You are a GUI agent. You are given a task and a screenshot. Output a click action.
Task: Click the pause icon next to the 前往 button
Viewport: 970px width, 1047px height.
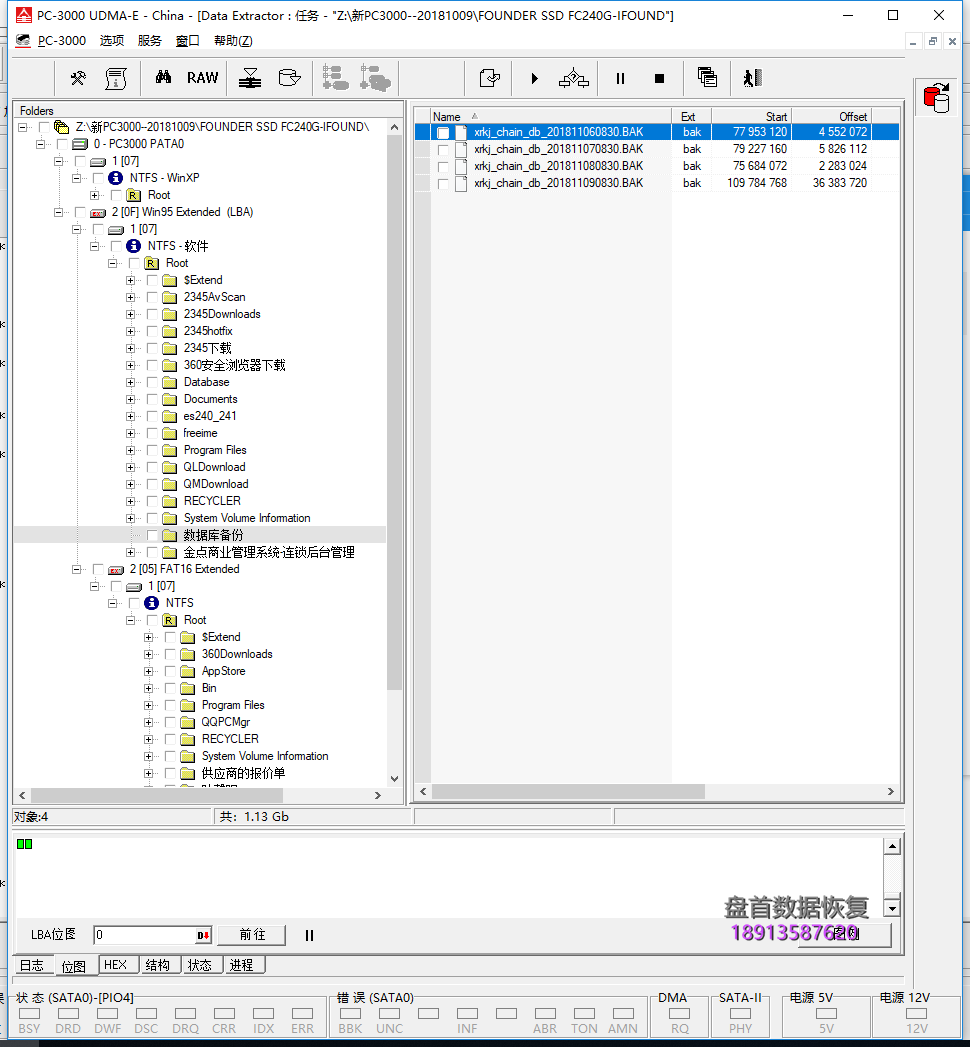(309, 935)
